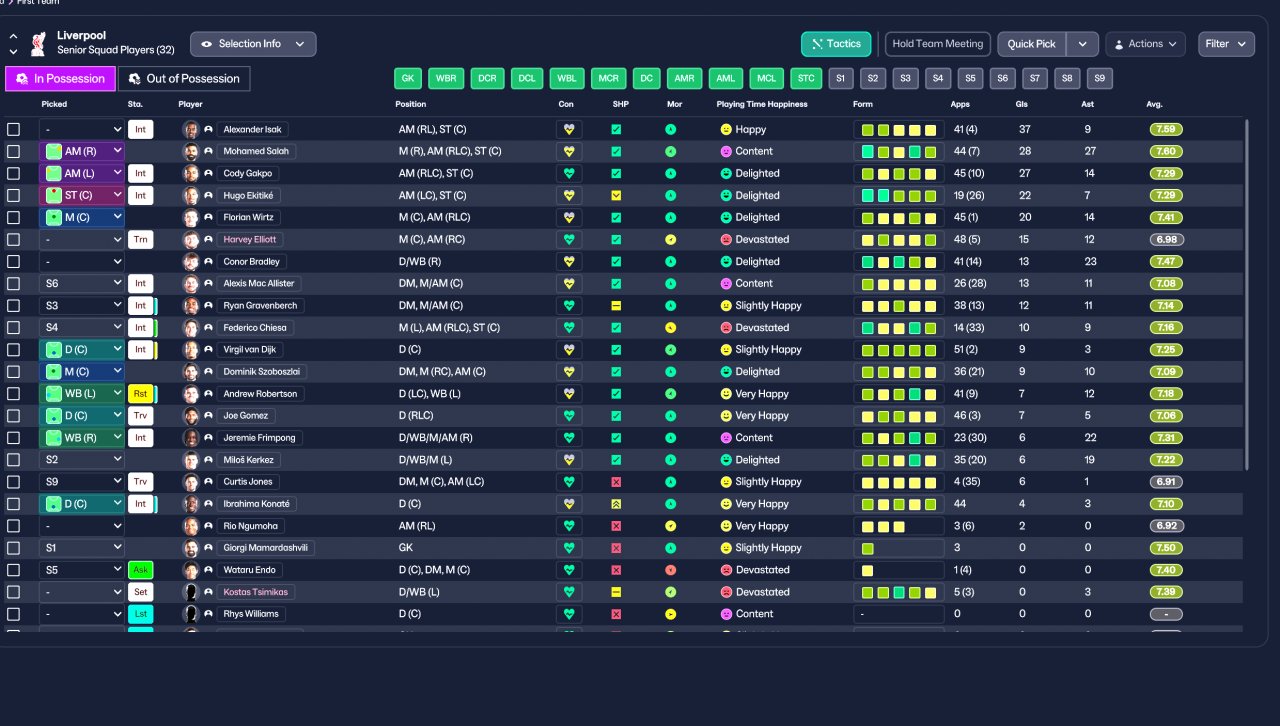Click Alexander Isak's form squares
Image resolution: width=1280 pixels, height=726 pixels.
[x=898, y=129]
